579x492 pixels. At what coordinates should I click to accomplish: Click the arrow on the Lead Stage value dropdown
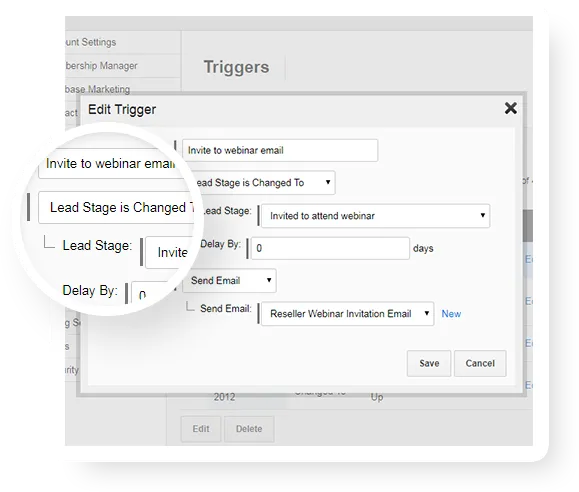click(483, 215)
